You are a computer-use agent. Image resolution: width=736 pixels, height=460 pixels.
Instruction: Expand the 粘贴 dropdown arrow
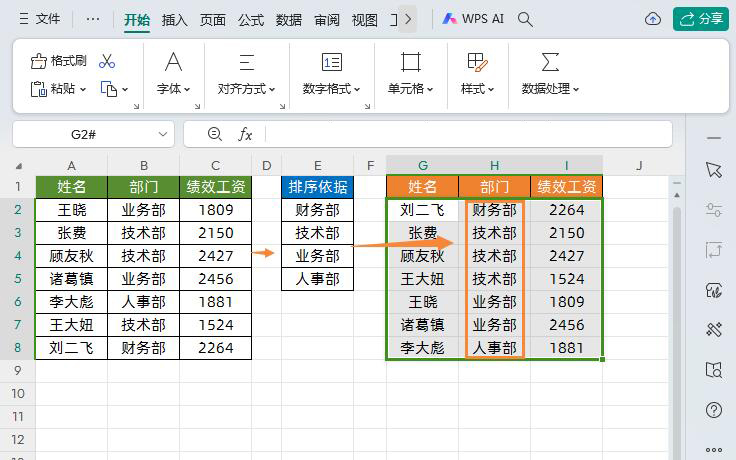pos(83,89)
